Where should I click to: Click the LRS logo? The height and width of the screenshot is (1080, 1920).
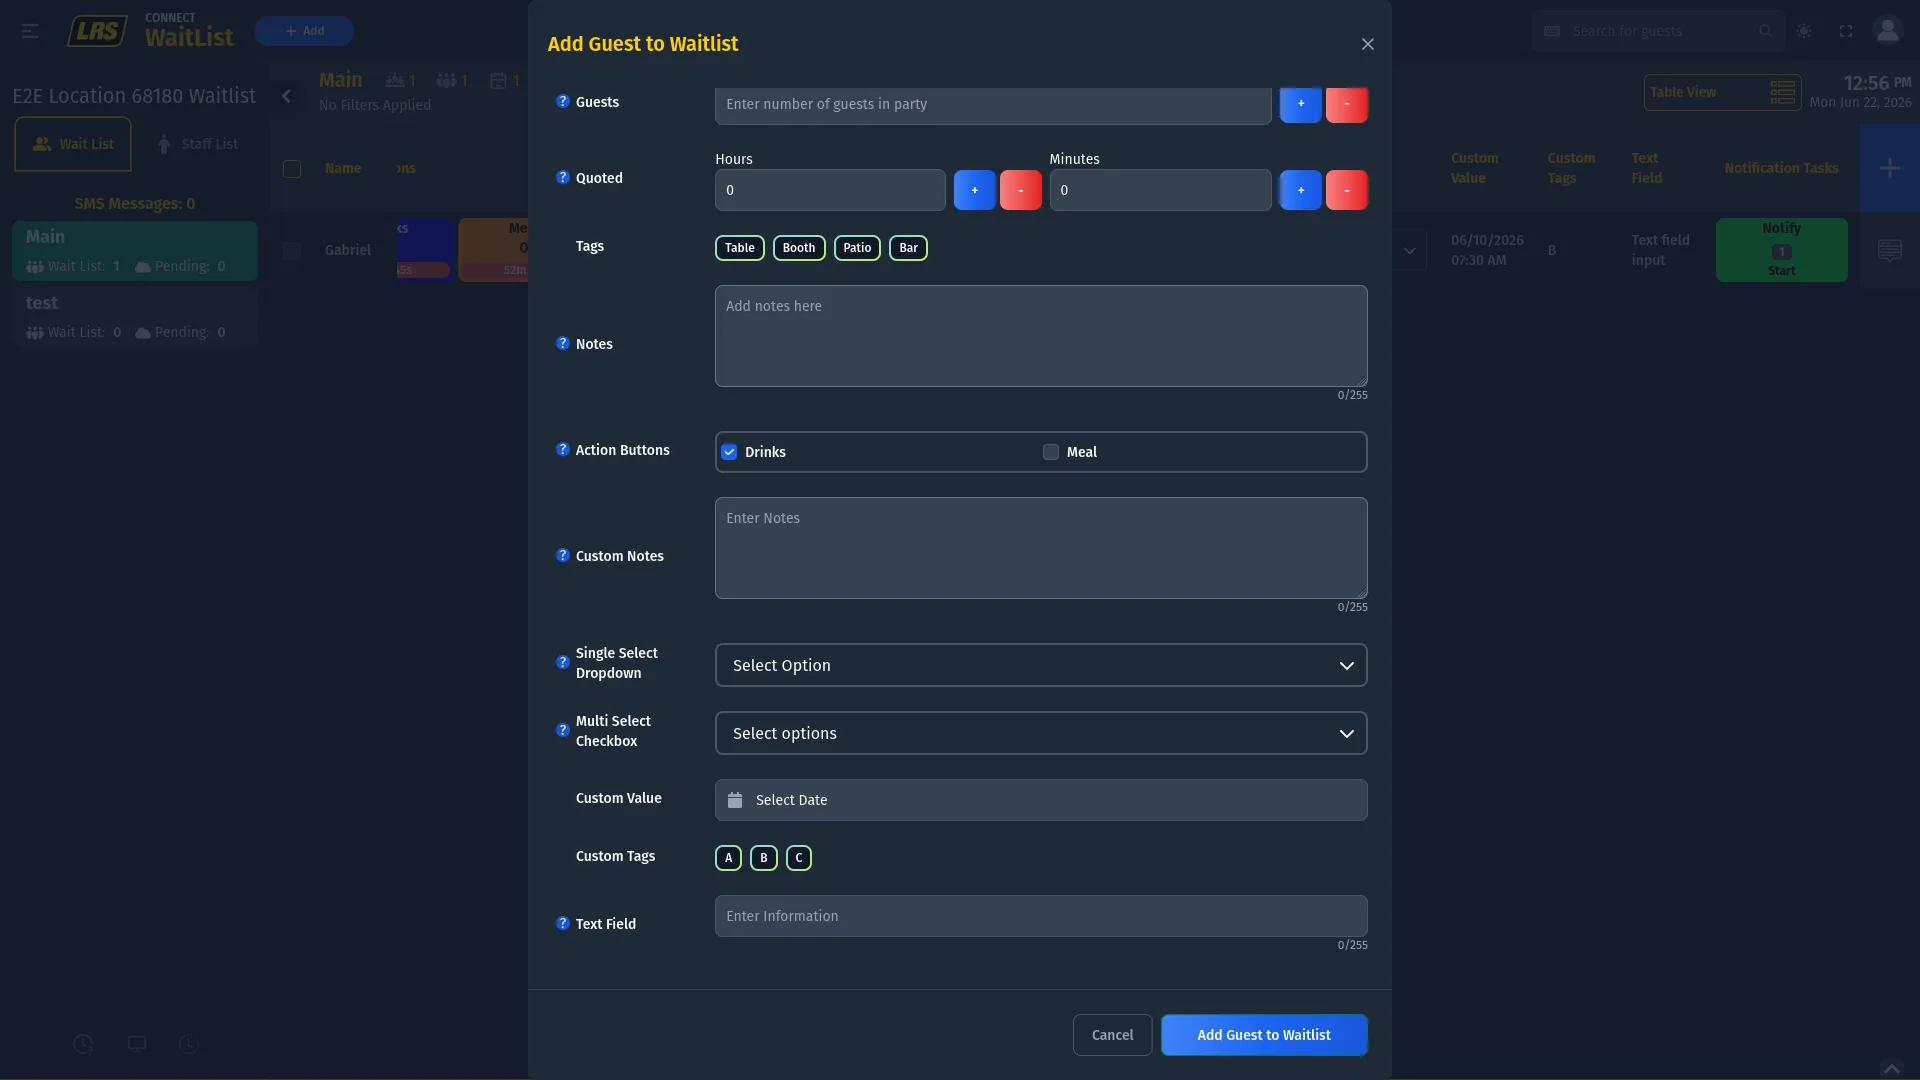pyautogui.click(x=97, y=31)
